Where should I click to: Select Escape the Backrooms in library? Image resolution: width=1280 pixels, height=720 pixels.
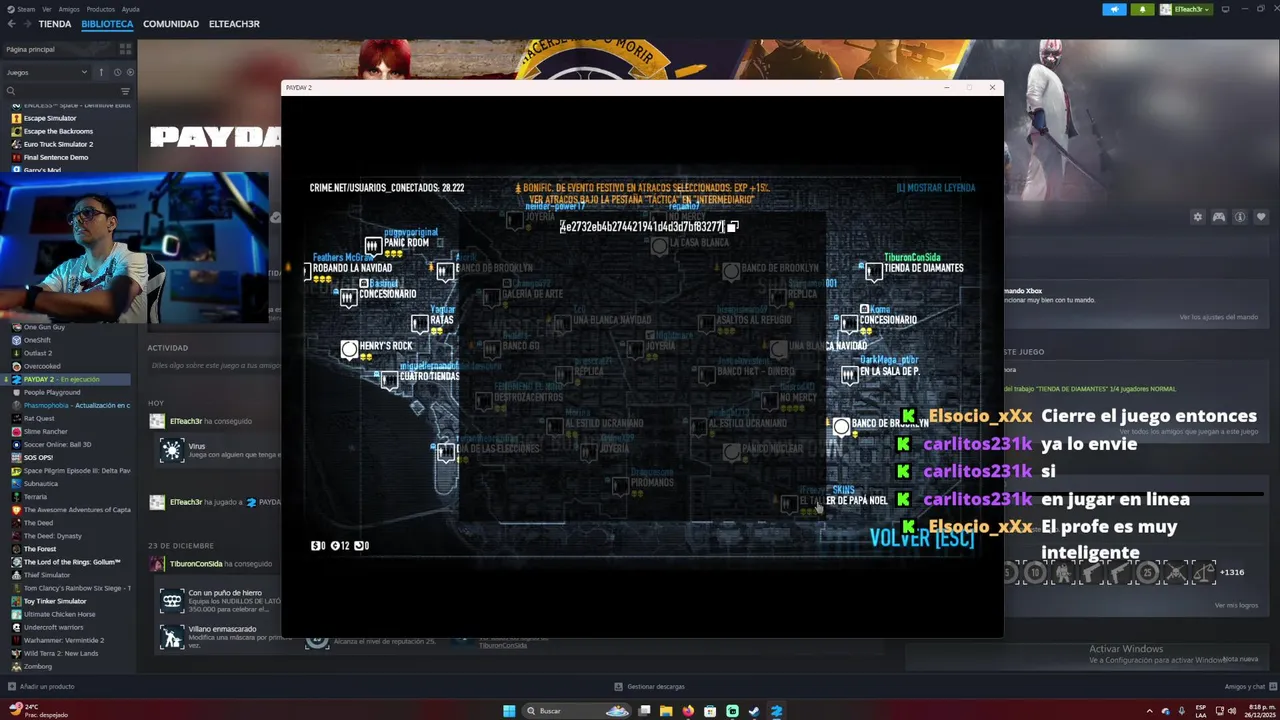click(58, 131)
